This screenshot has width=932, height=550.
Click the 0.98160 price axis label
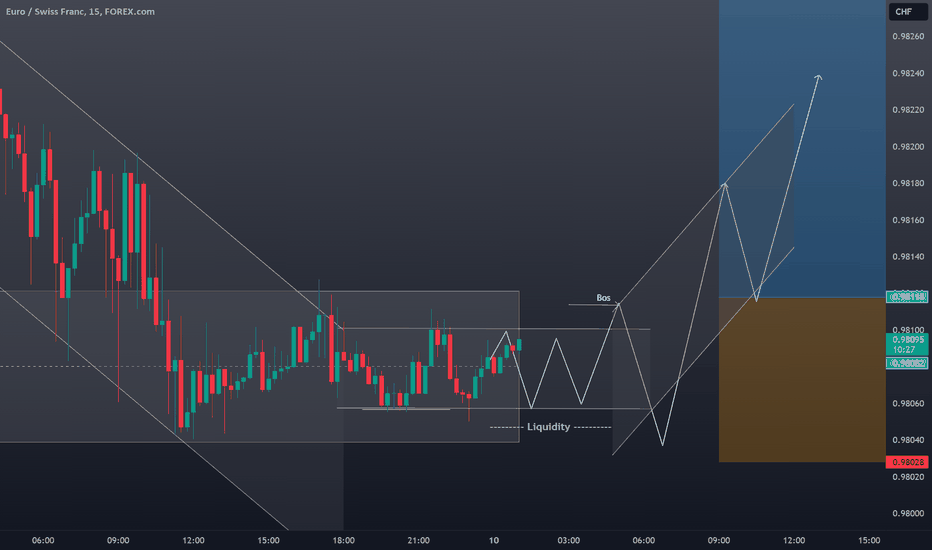(x=908, y=220)
